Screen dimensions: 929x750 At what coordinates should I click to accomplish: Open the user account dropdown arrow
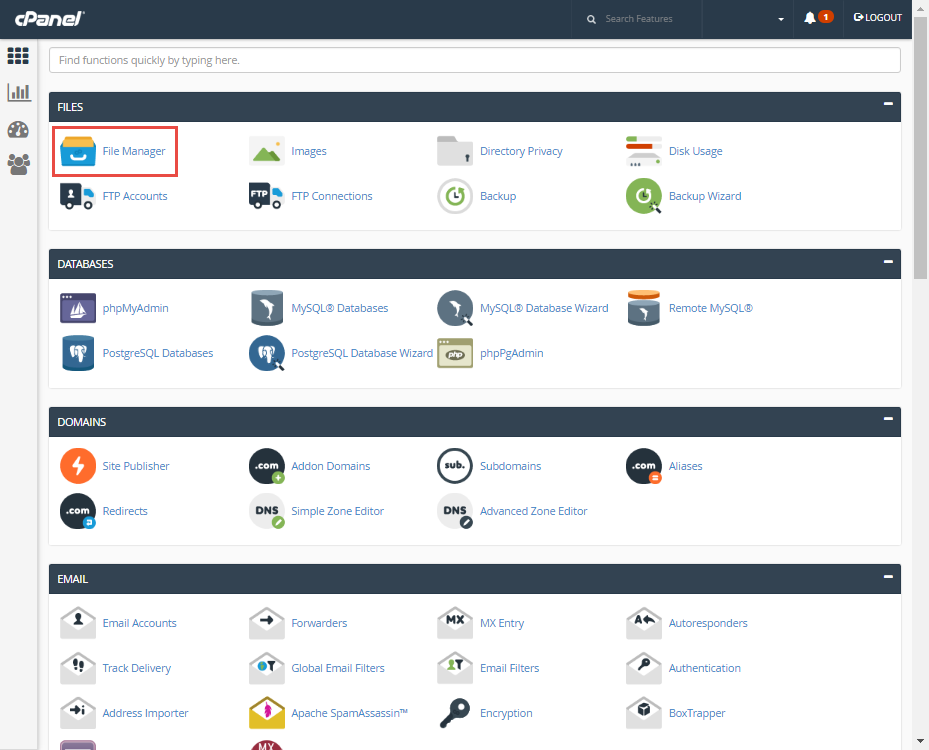pos(780,19)
